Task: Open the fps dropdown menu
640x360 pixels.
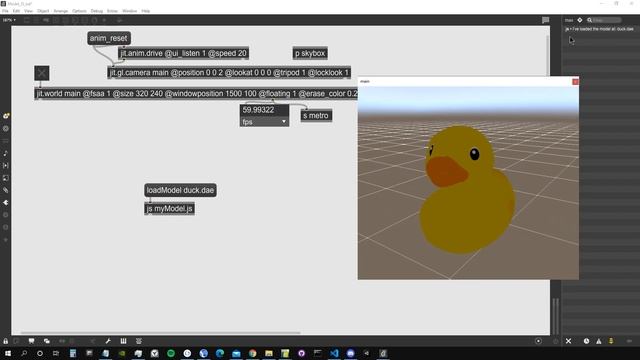Action: click(264, 122)
